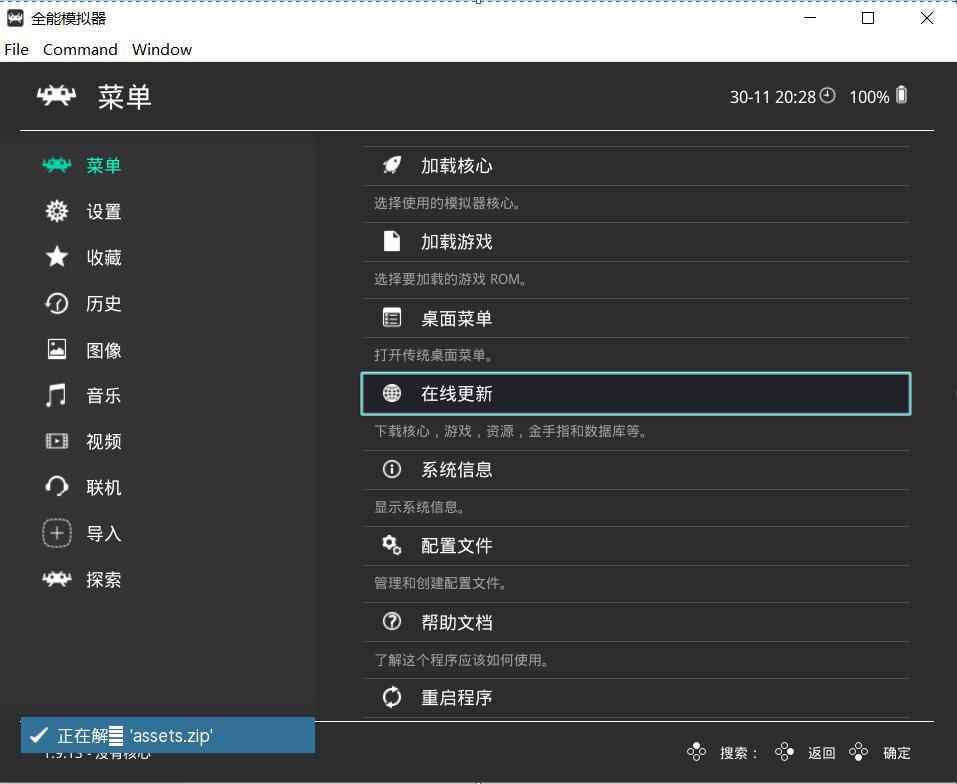
Task: Open the Command menu
Action: (x=80, y=49)
